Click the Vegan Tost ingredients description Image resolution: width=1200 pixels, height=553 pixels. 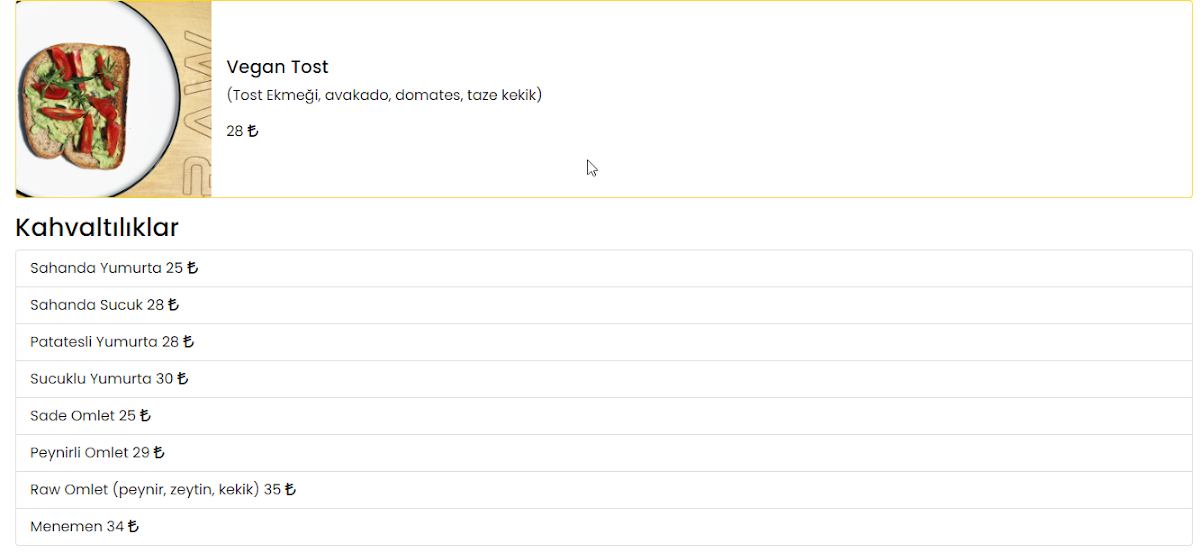(x=384, y=95)
